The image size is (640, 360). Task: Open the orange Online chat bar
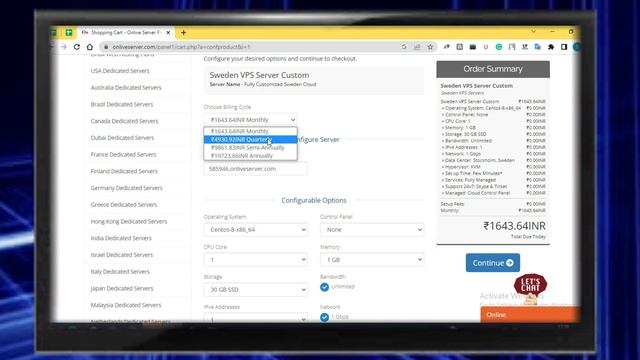pos(530,315)
